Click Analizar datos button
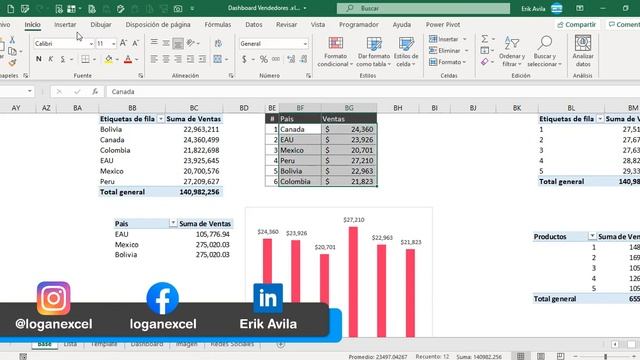 point(583,52)
